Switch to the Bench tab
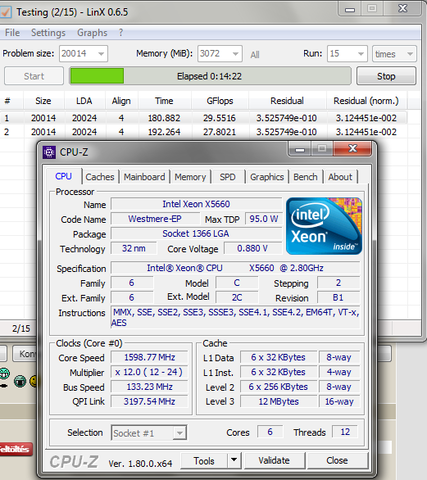Image resolution: width=427 pixels, height=480 pixels. pos(305,177)
